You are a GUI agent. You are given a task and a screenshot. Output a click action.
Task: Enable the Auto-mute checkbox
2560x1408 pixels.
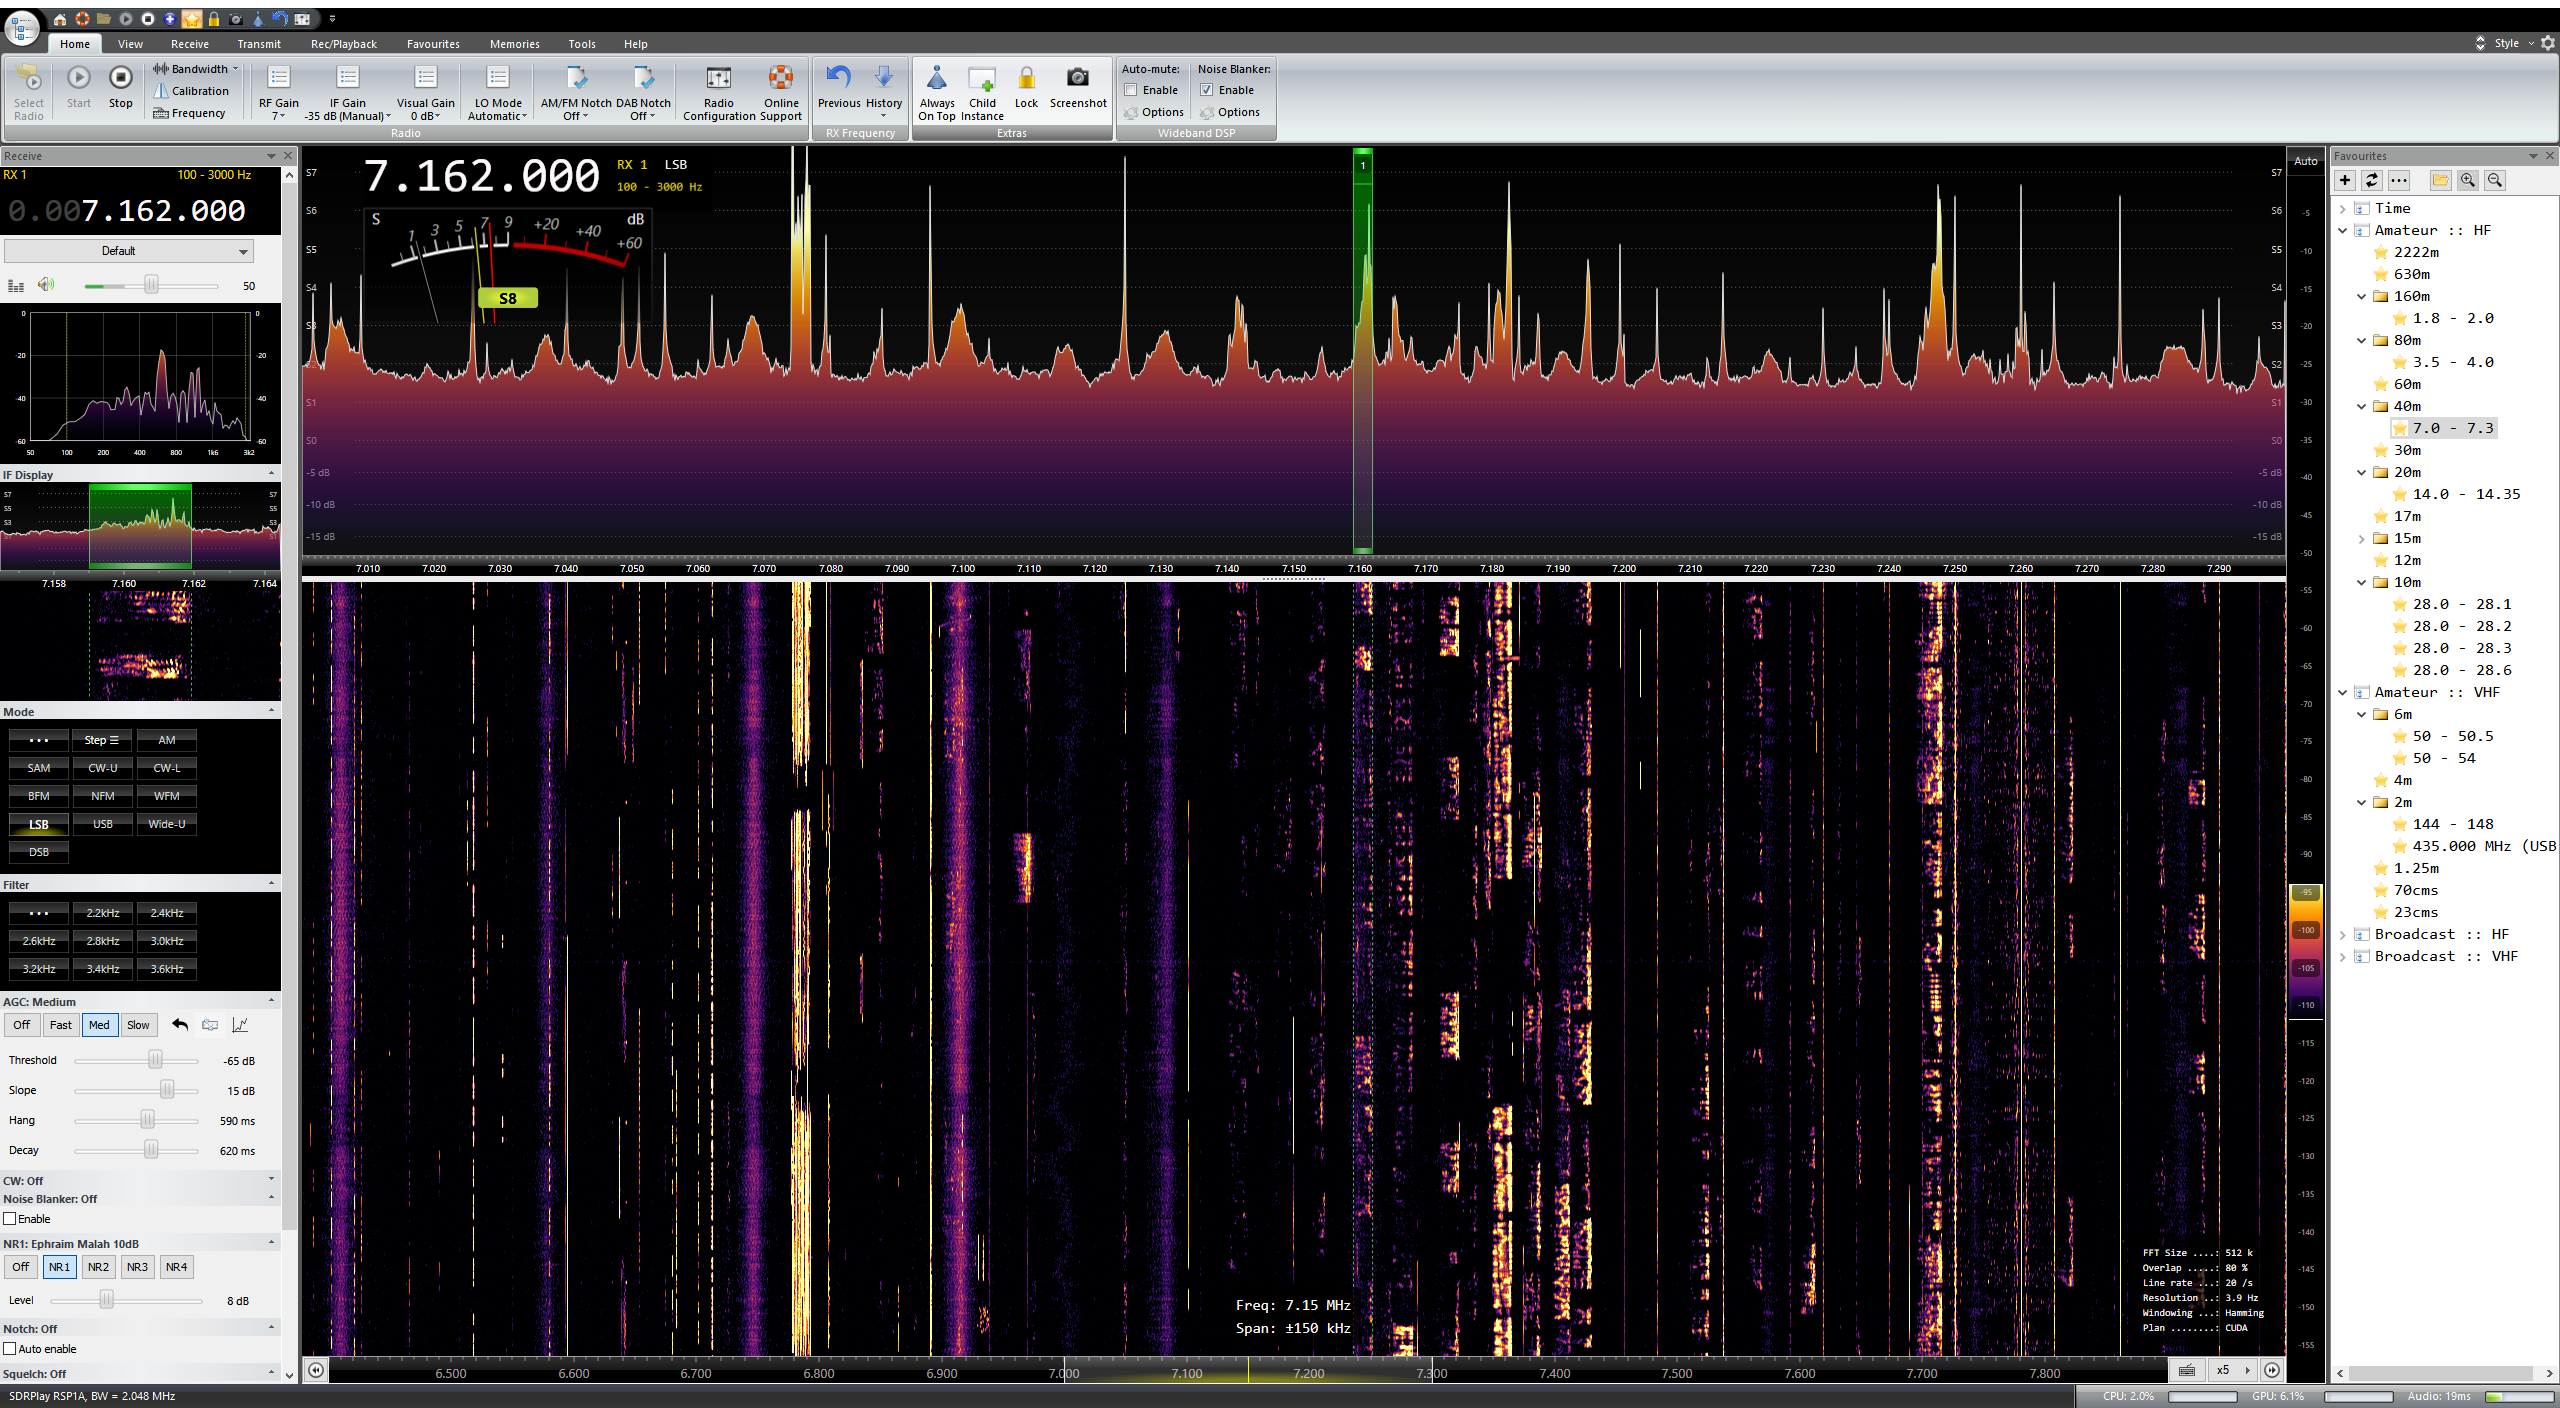pyautogui.click(x=1131, y=90)
